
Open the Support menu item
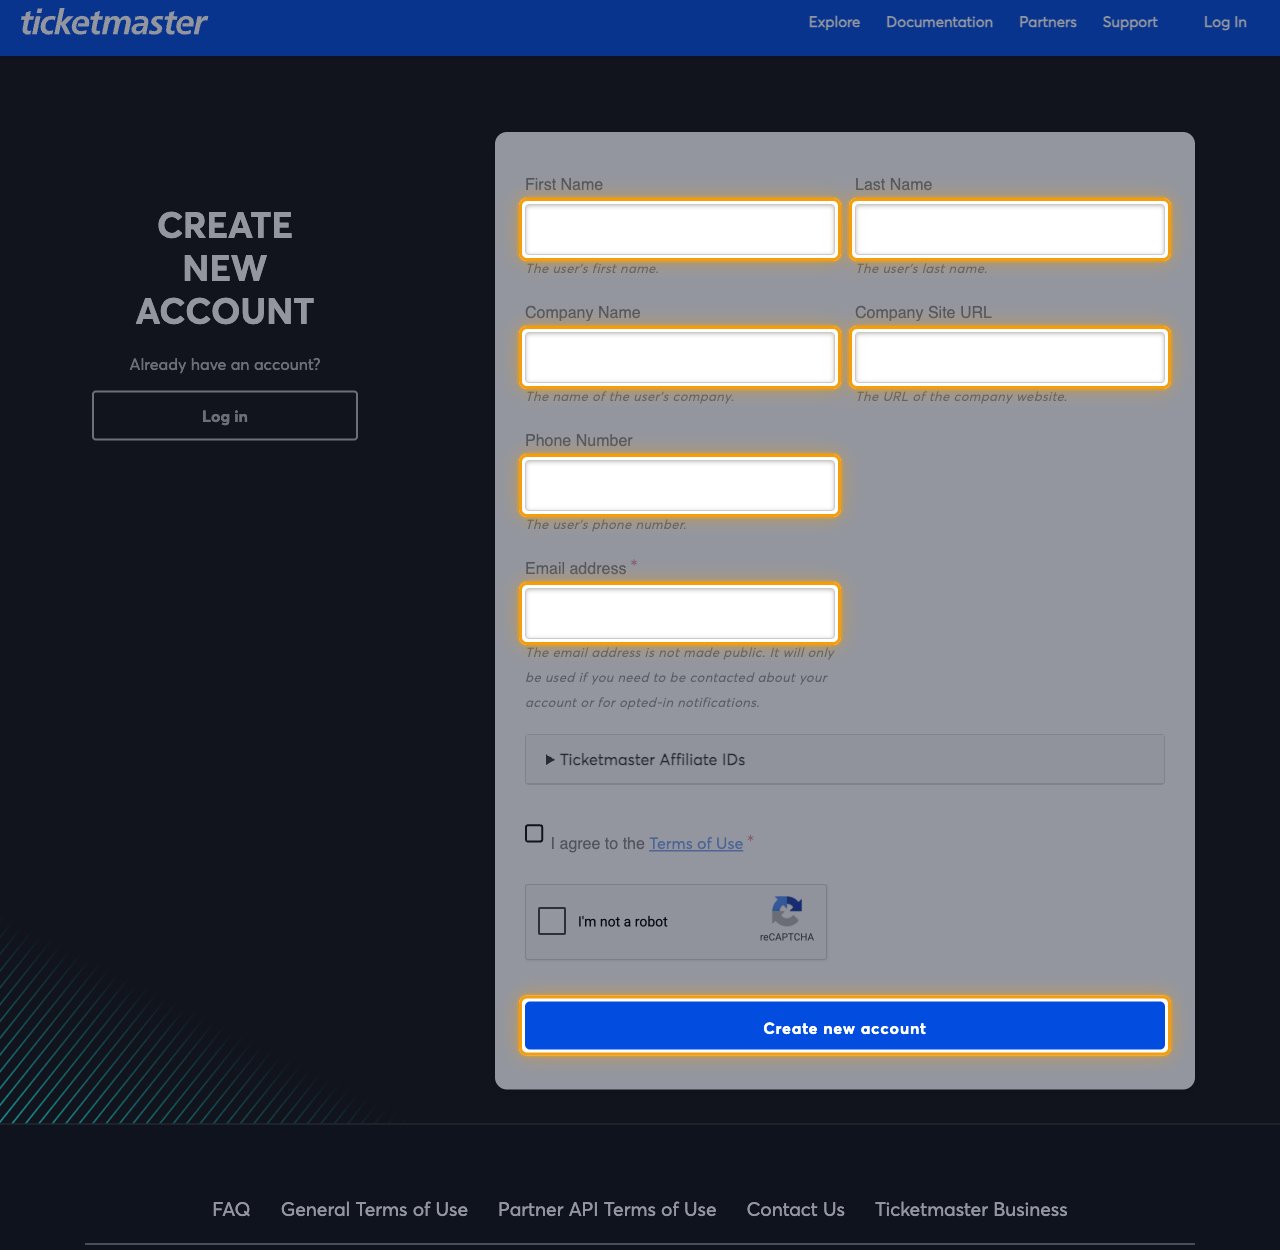[1129, 22]
